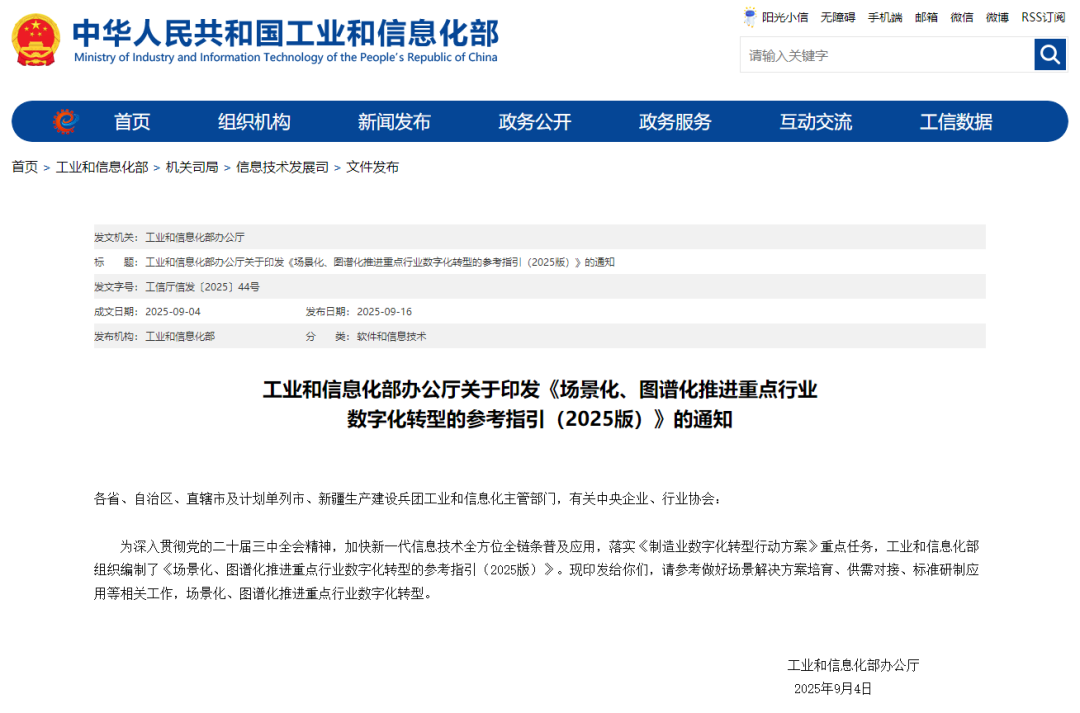Image resolution: width=1080 pixels, height=713 pixels.
Task: Click the signing date 2025年9月4日
Action: [833, 688]
